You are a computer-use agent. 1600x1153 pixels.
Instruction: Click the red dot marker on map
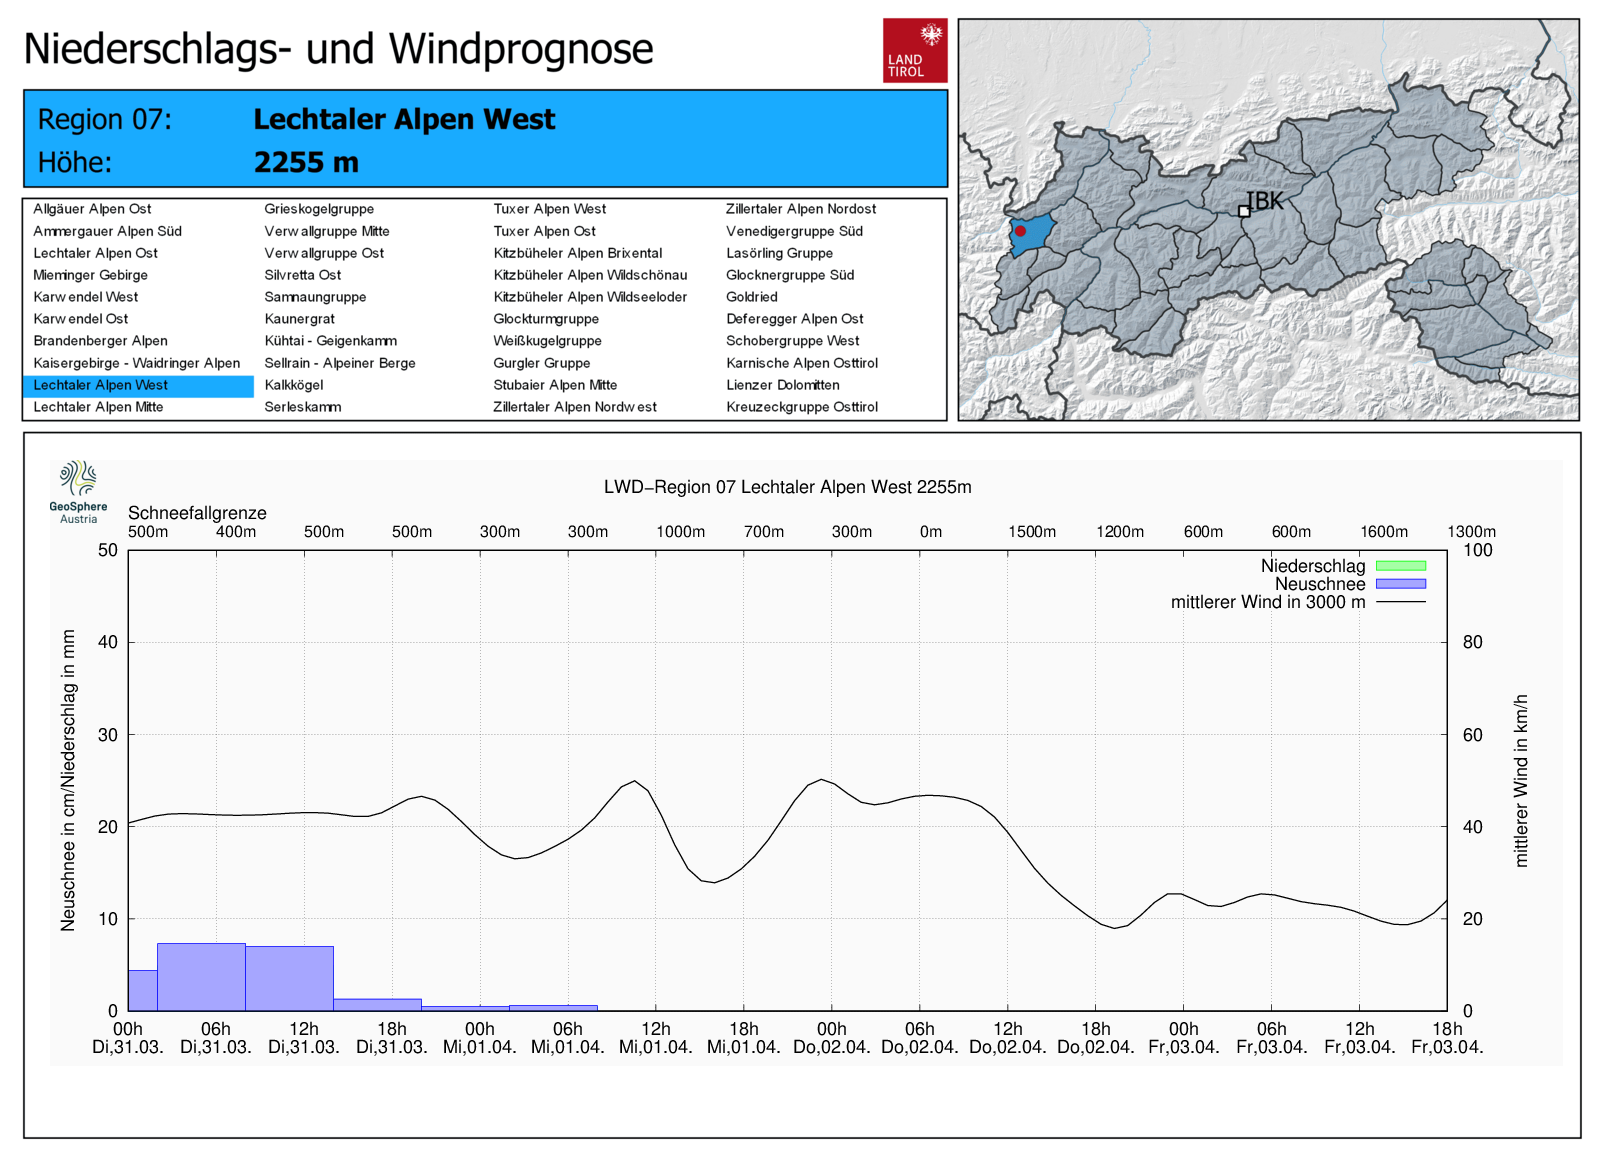[1020, 231]
